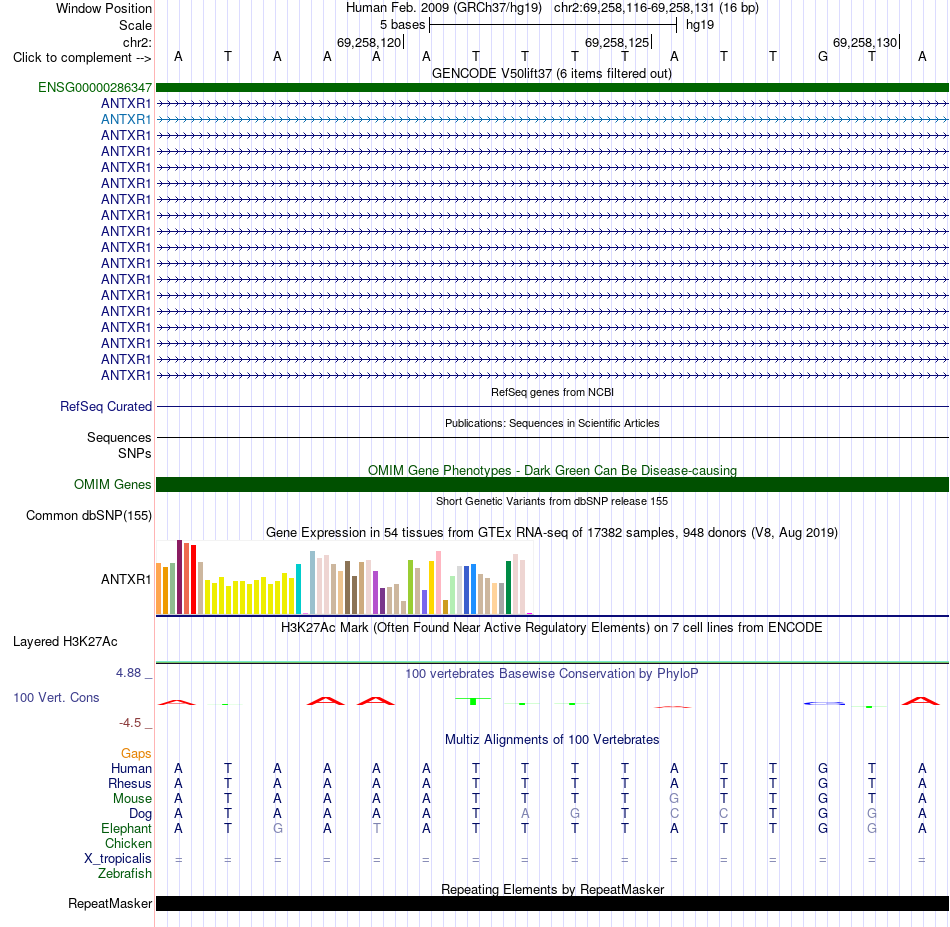The width and height of the screenshot is (950, 927).
Task: Click the gray T mismatch in the Elephant row
Action: coord(376,828)
